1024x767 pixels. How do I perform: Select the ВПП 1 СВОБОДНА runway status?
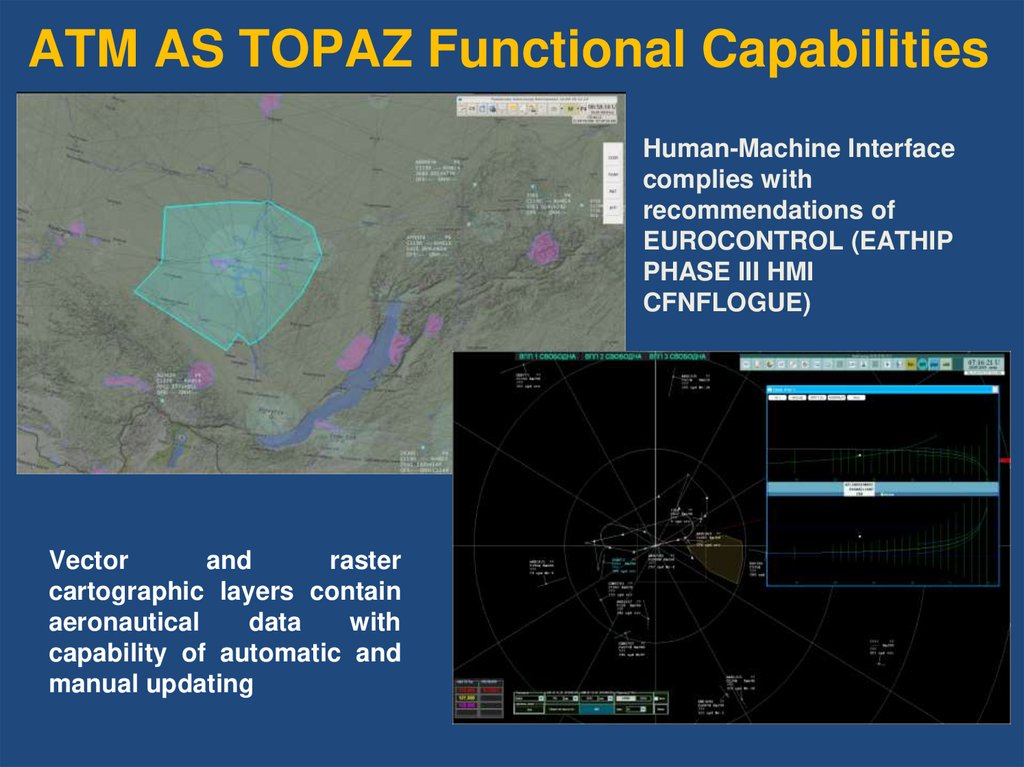pos(547,357)
